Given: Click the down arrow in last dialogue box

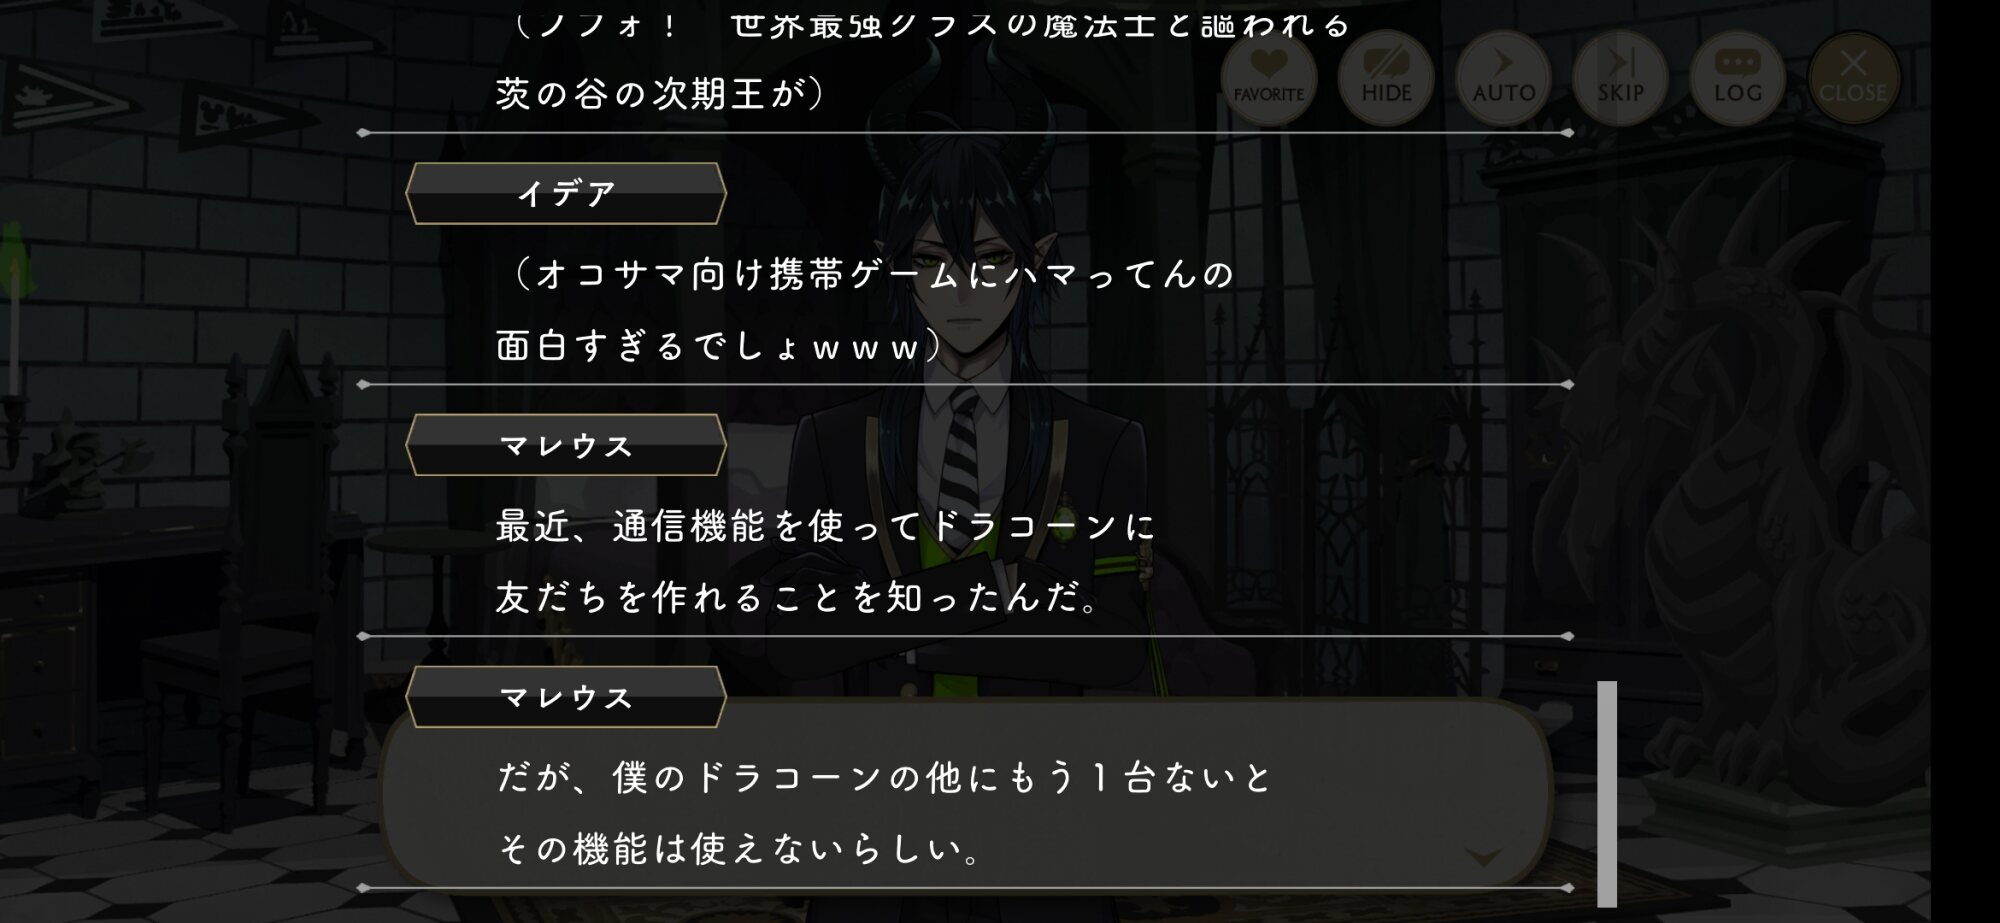Looking at the screenshot, I should click(1484, 856).
